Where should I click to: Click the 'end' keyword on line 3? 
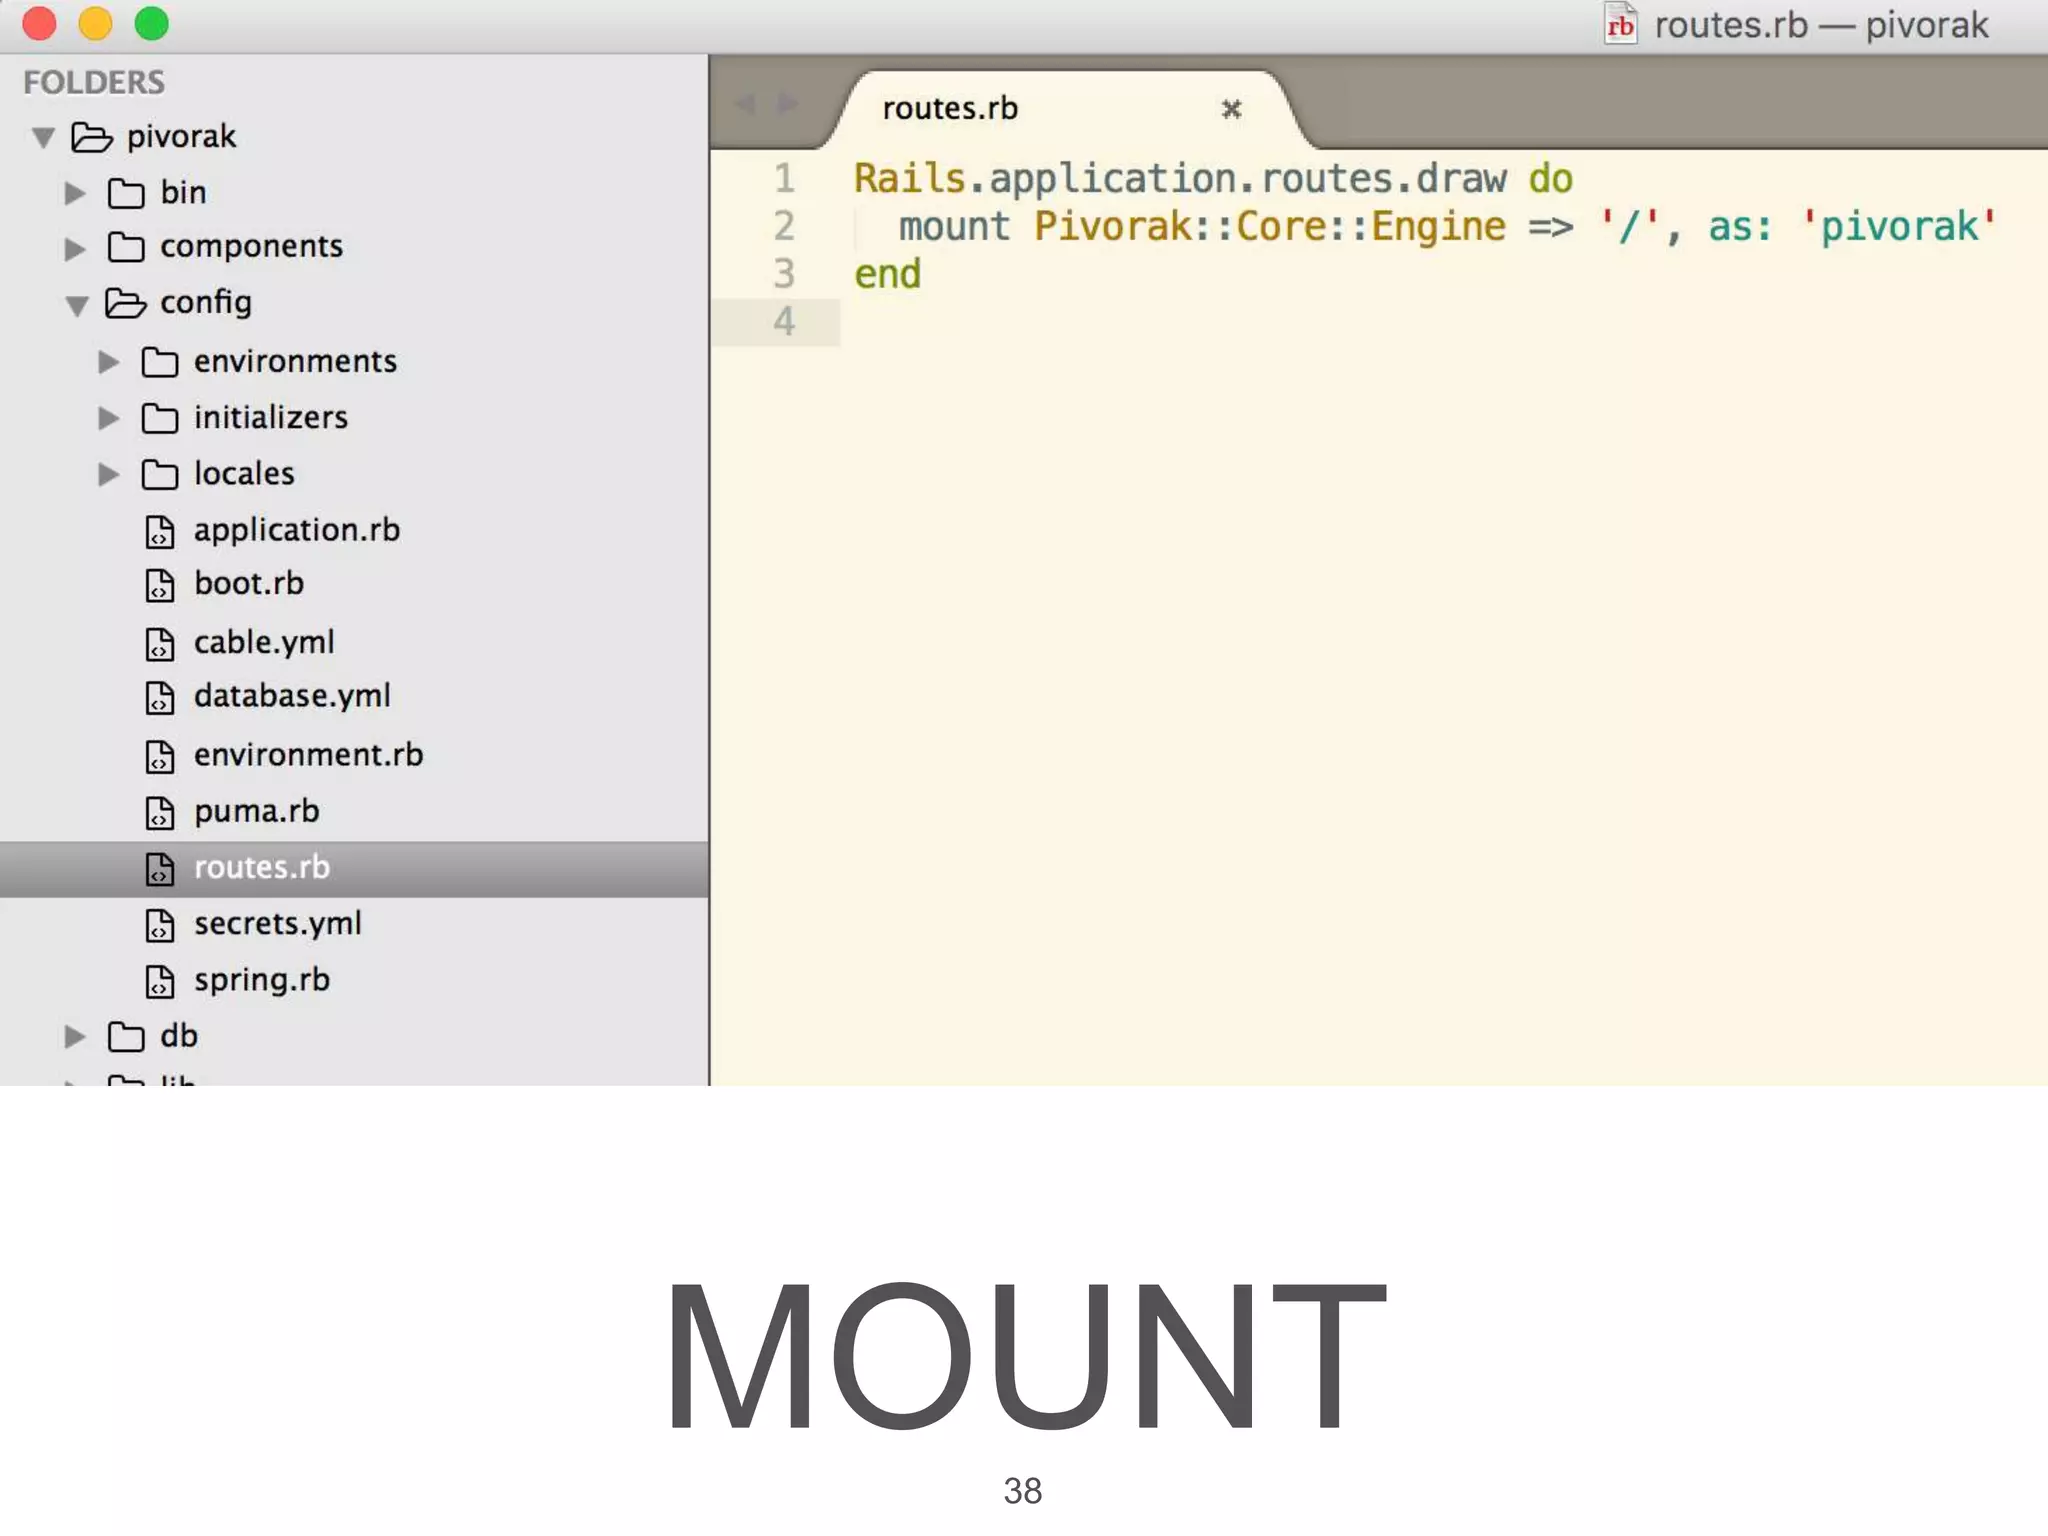(887, 274)
